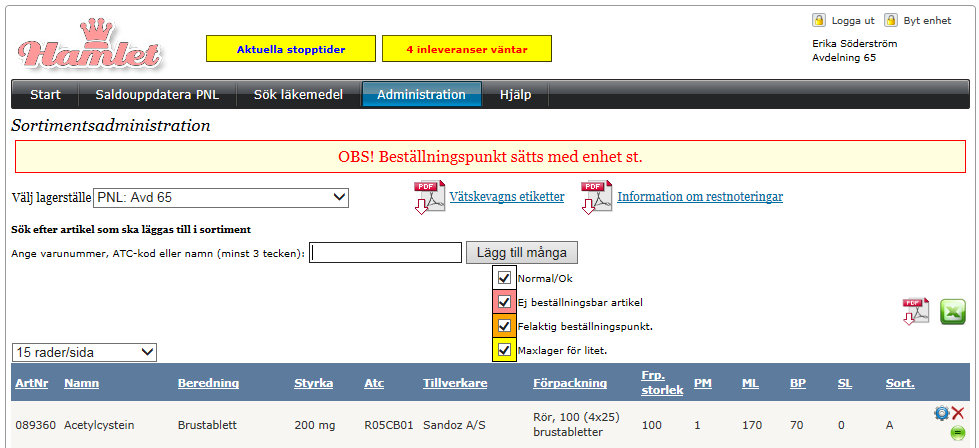
Task: Open the 15 rader/sida dropdown
Action: [84, 352]
